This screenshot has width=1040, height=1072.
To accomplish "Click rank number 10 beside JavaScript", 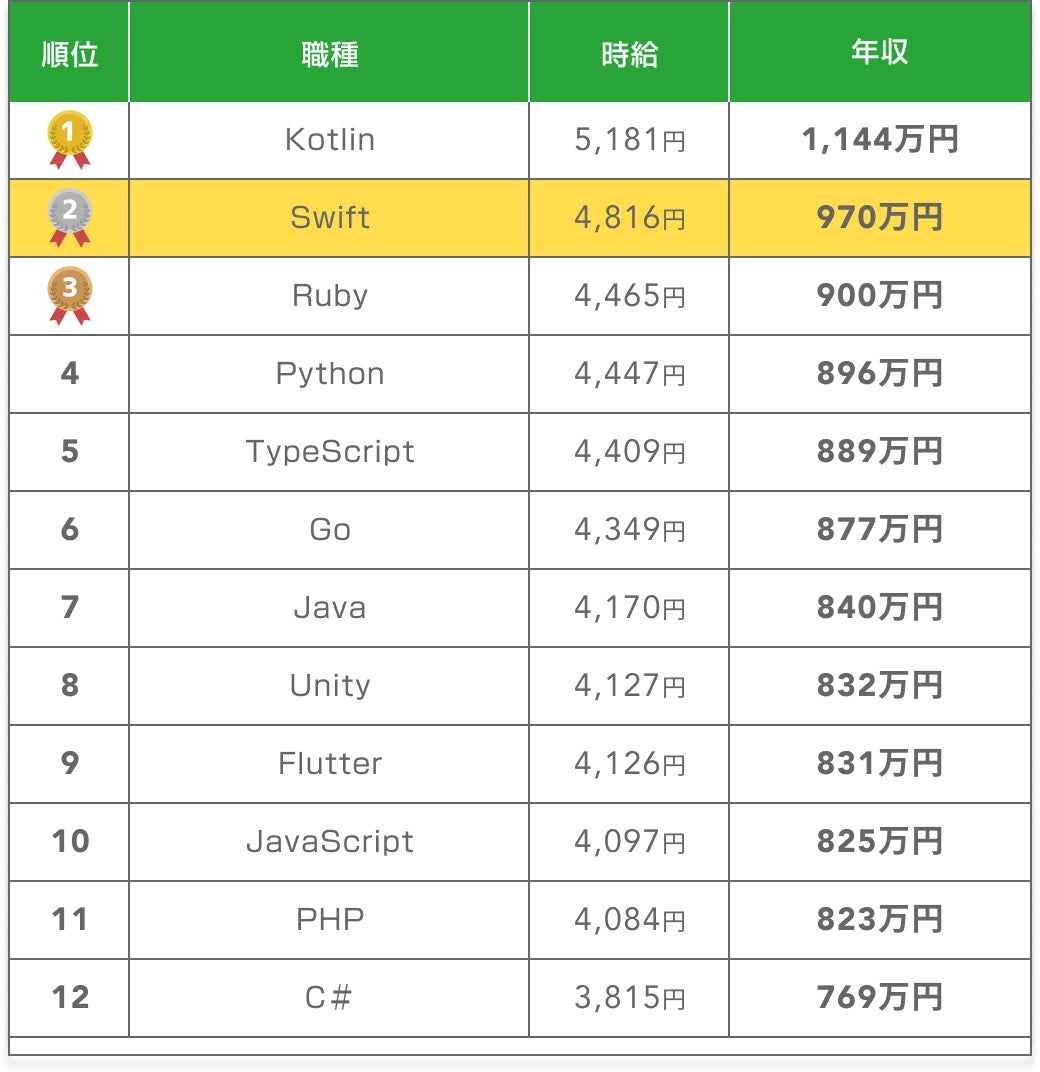I will coord(69,842).
